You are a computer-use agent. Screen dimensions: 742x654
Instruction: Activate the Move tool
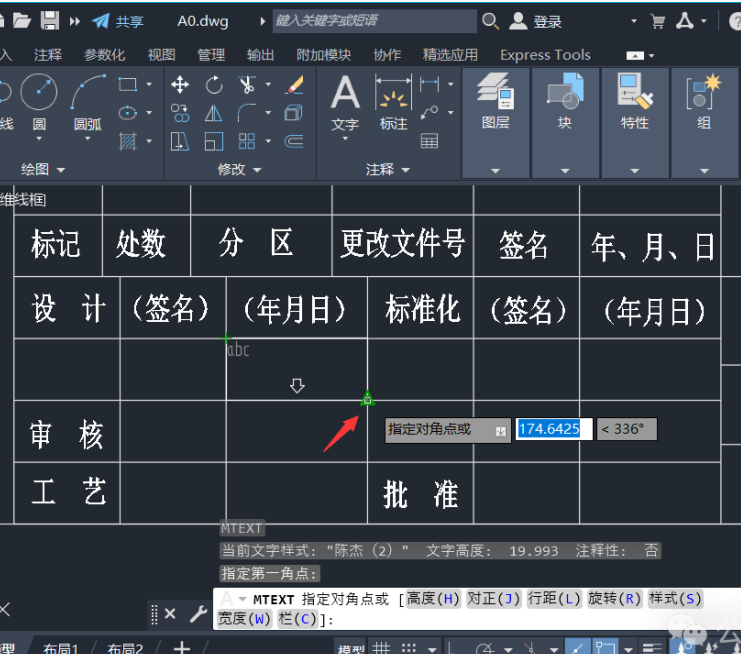click(180, 85)
